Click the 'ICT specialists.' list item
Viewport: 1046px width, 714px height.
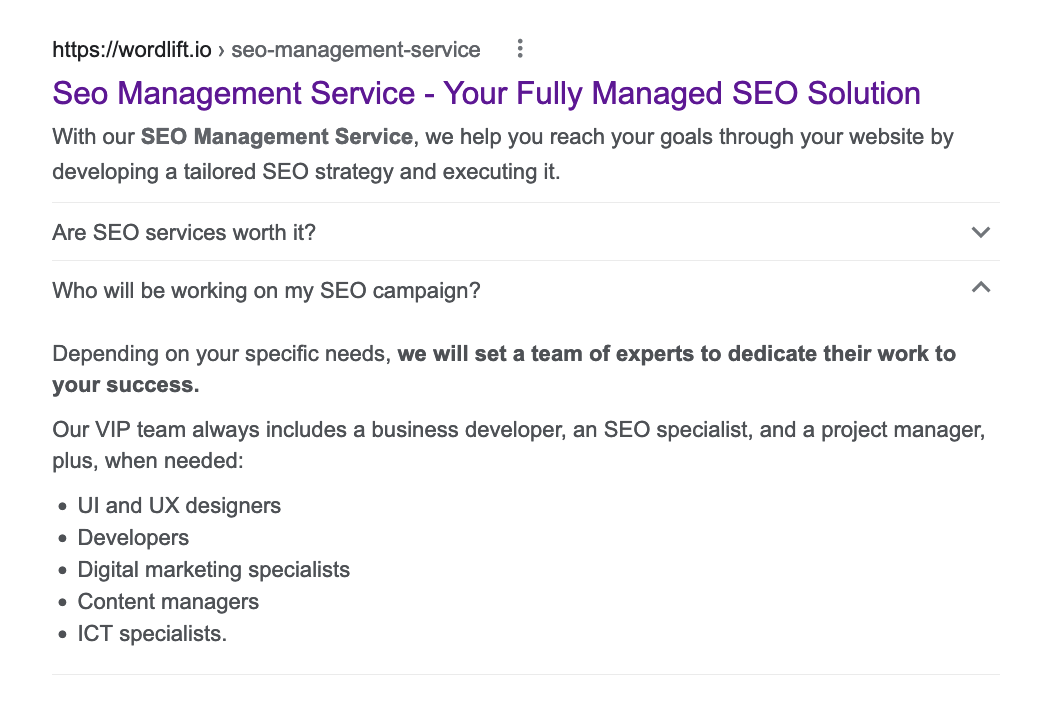(x=152, y=634)
